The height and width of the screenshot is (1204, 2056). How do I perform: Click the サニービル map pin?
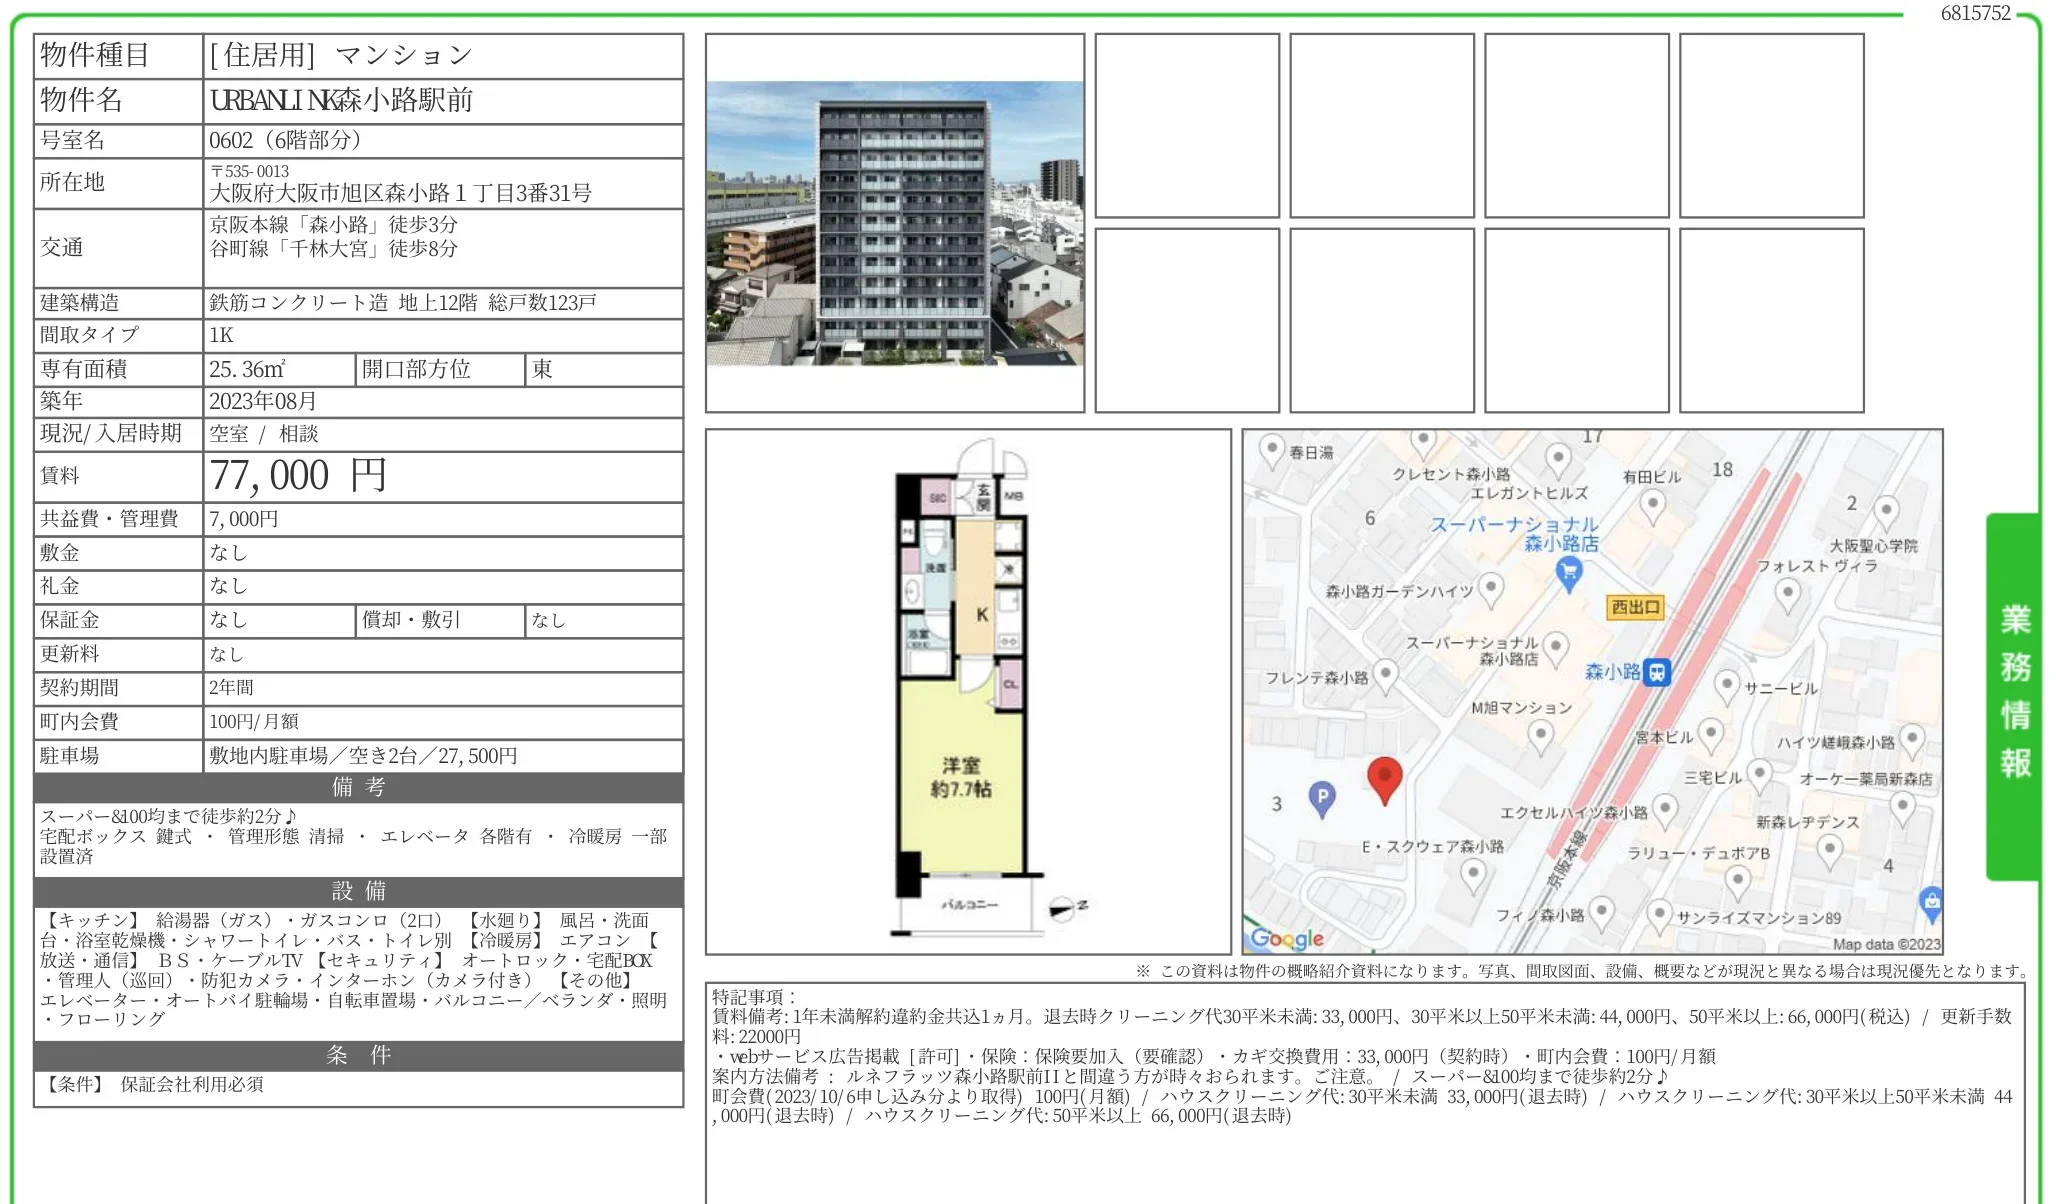click(1729, 684)
